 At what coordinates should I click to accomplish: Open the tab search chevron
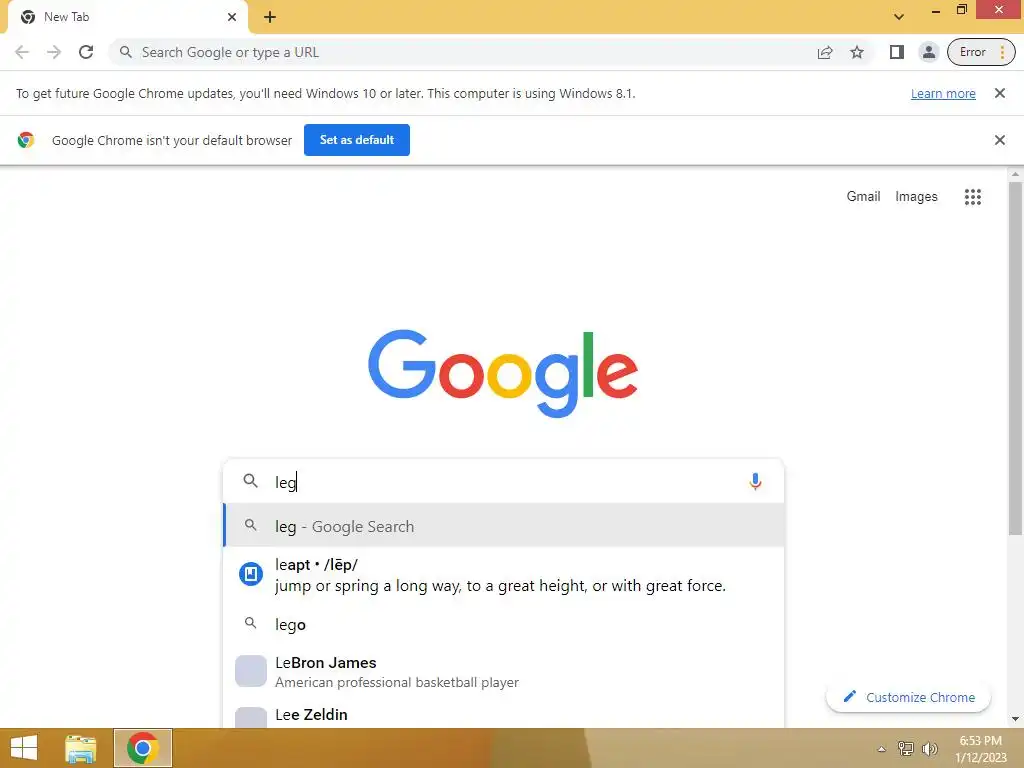899,17
